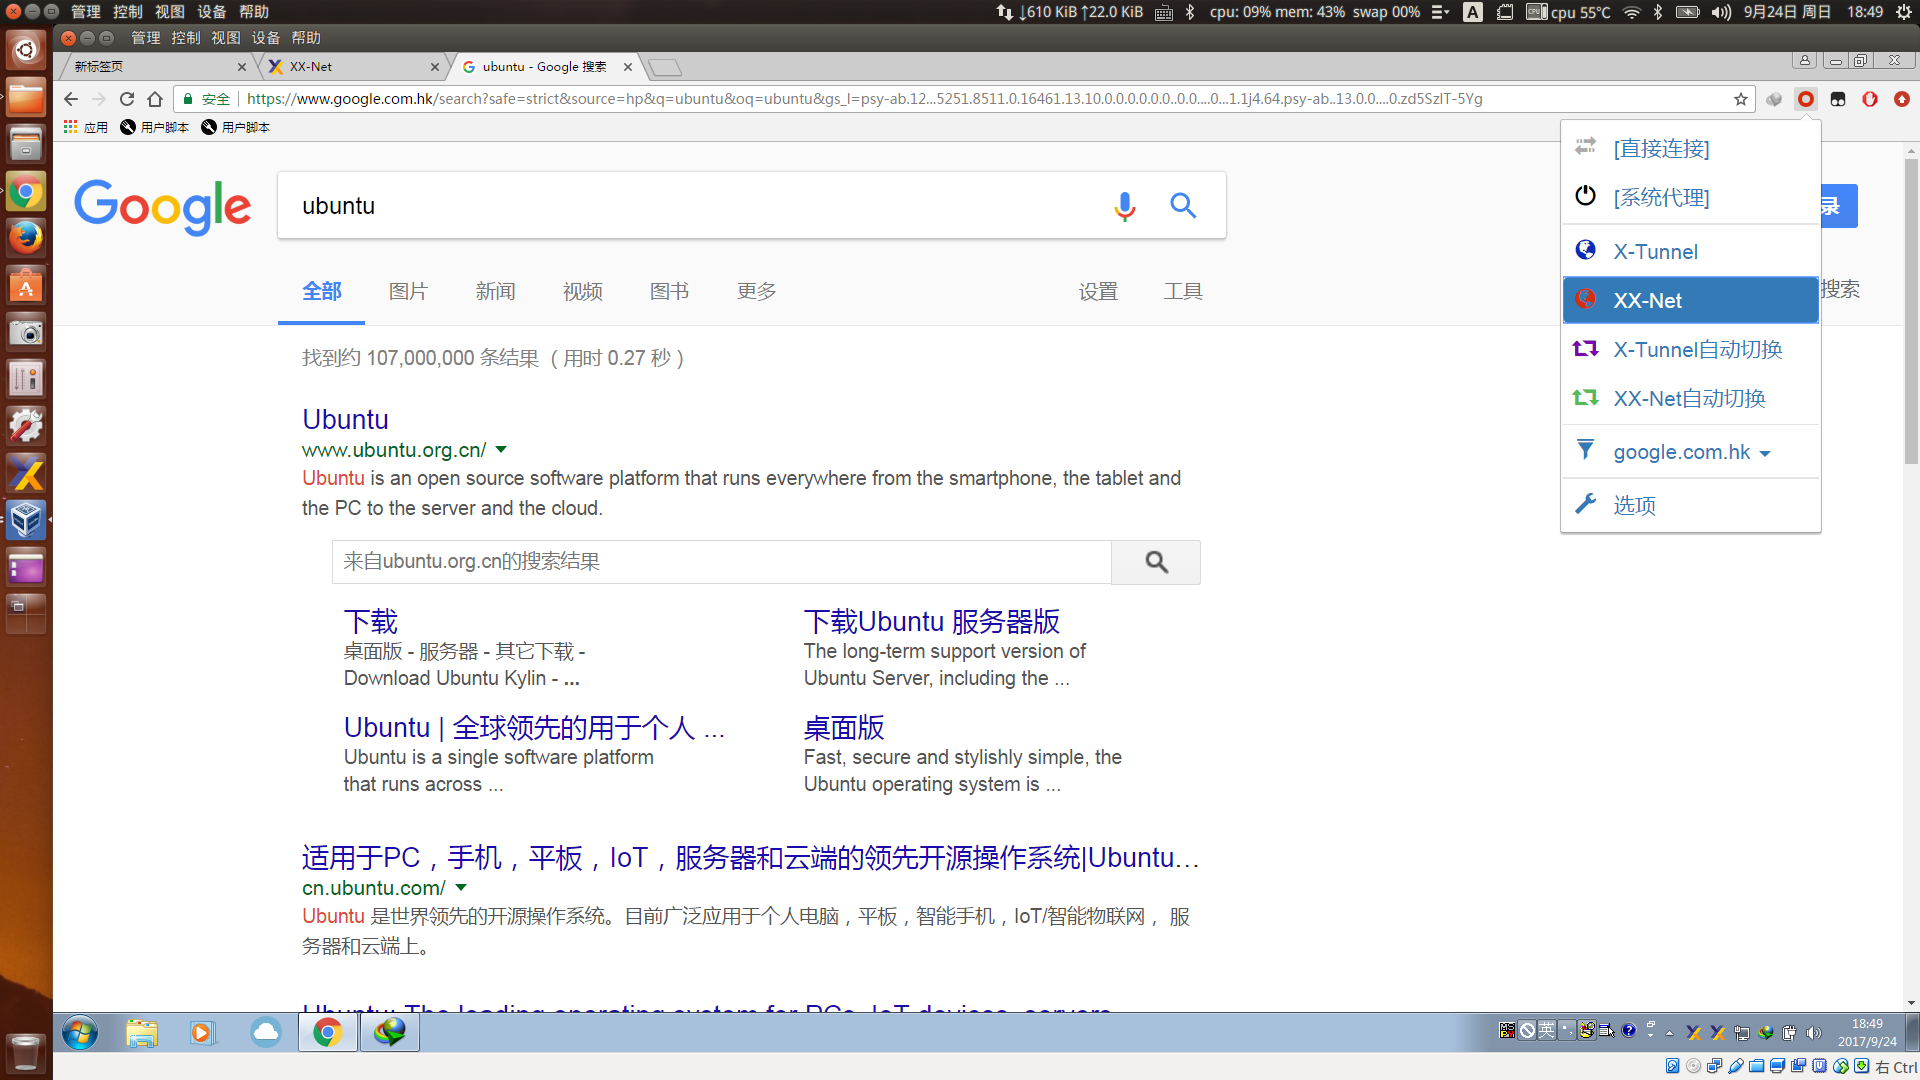Click the Chrome address bar URL
This screenshot has width=1920, height=1080.
point(864,99)
